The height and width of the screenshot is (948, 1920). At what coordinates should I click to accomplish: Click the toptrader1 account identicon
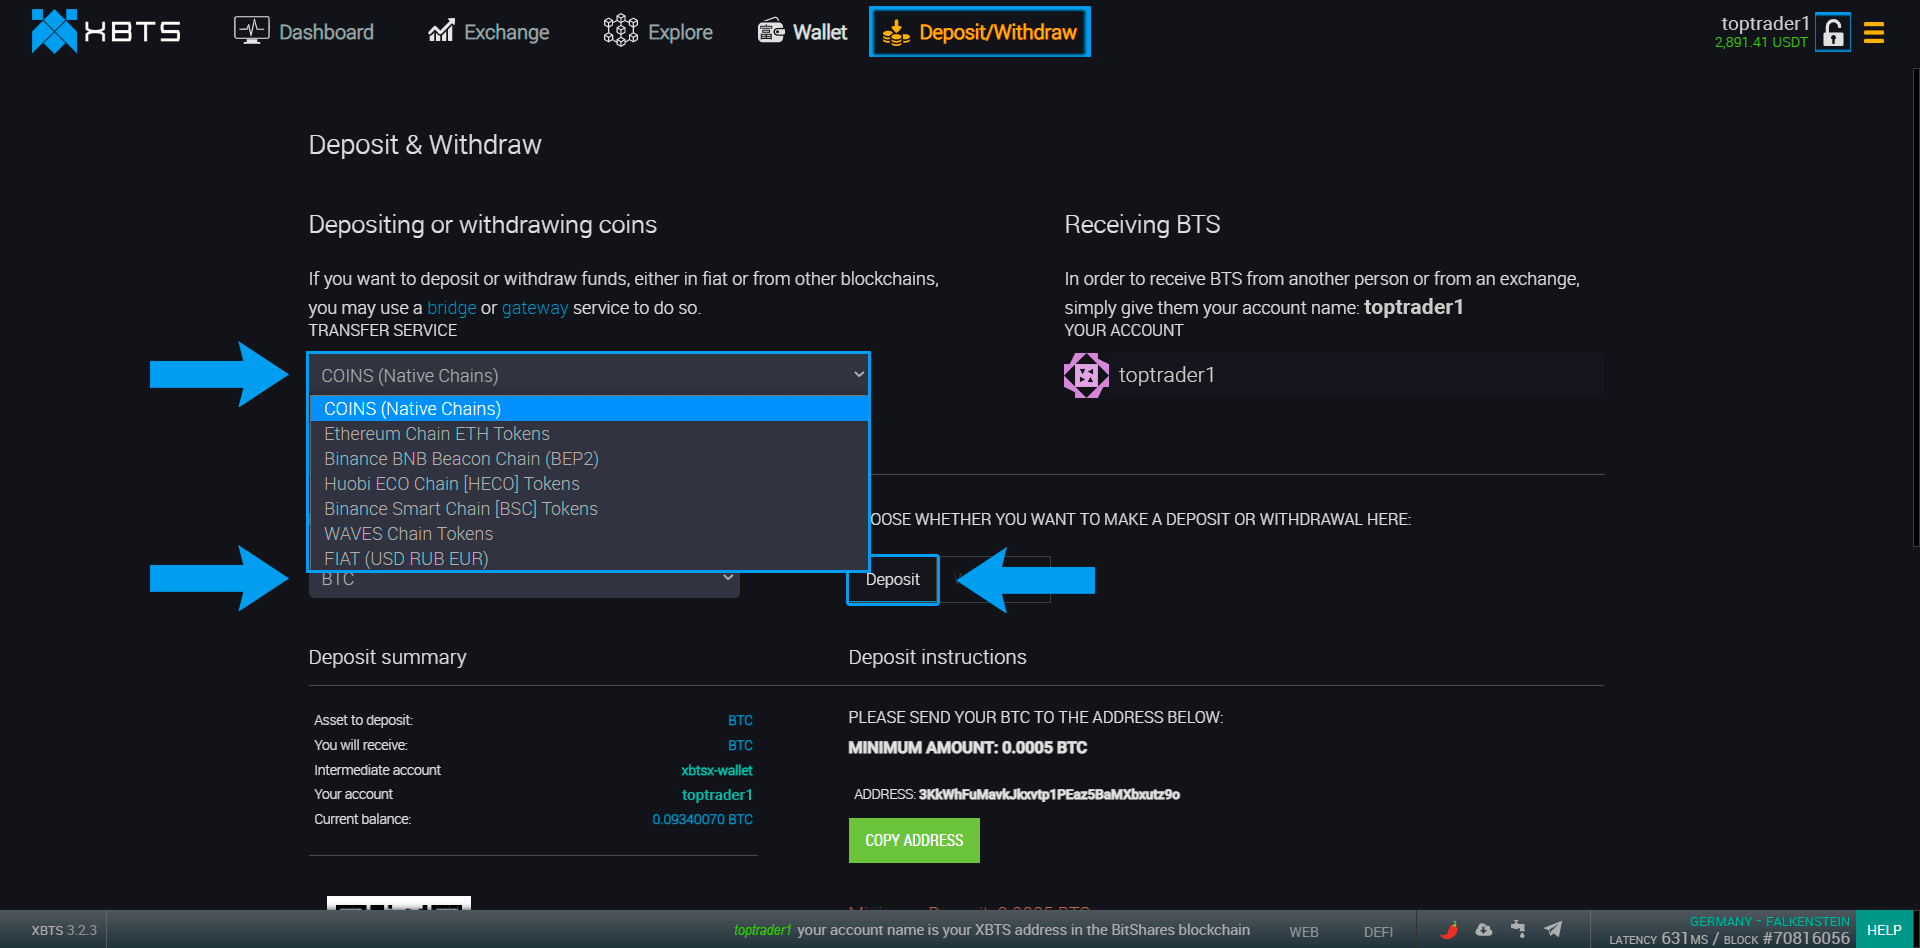tap(1086, 375)
